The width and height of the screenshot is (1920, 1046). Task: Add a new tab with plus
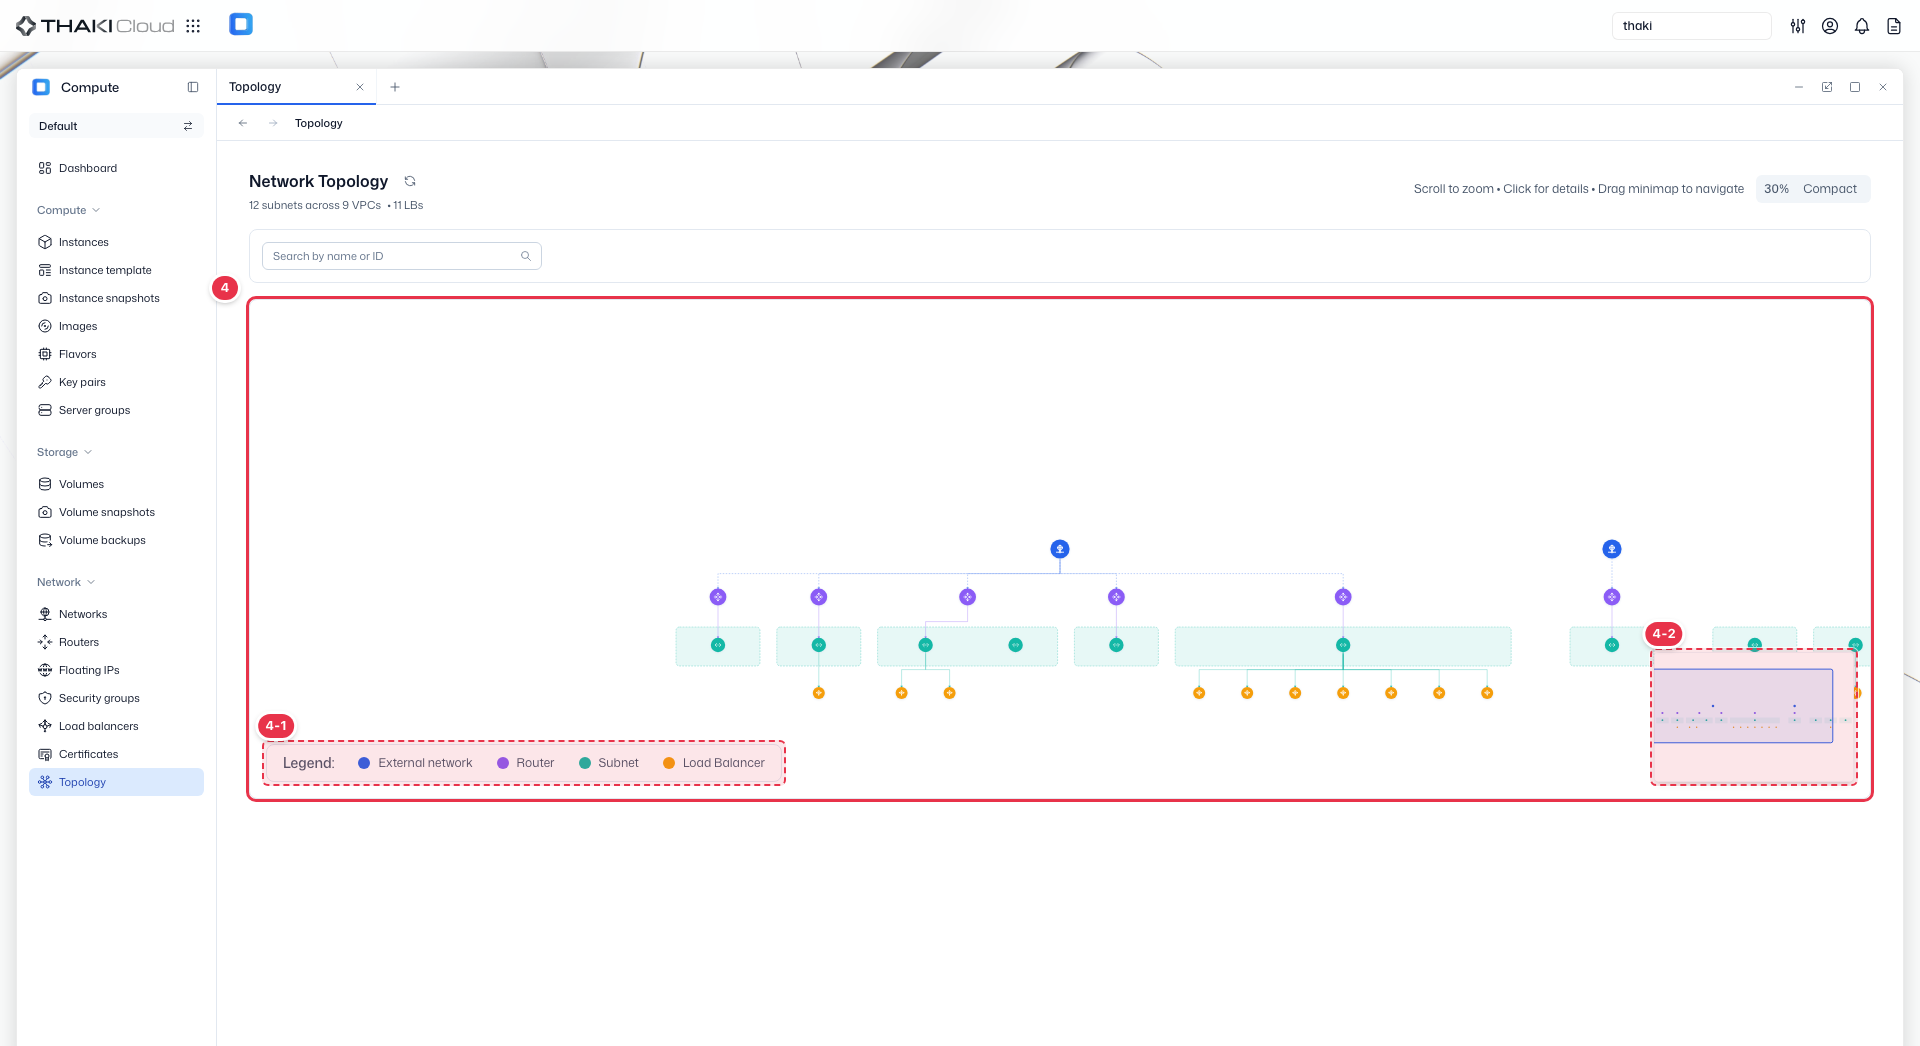coord(395,87)
